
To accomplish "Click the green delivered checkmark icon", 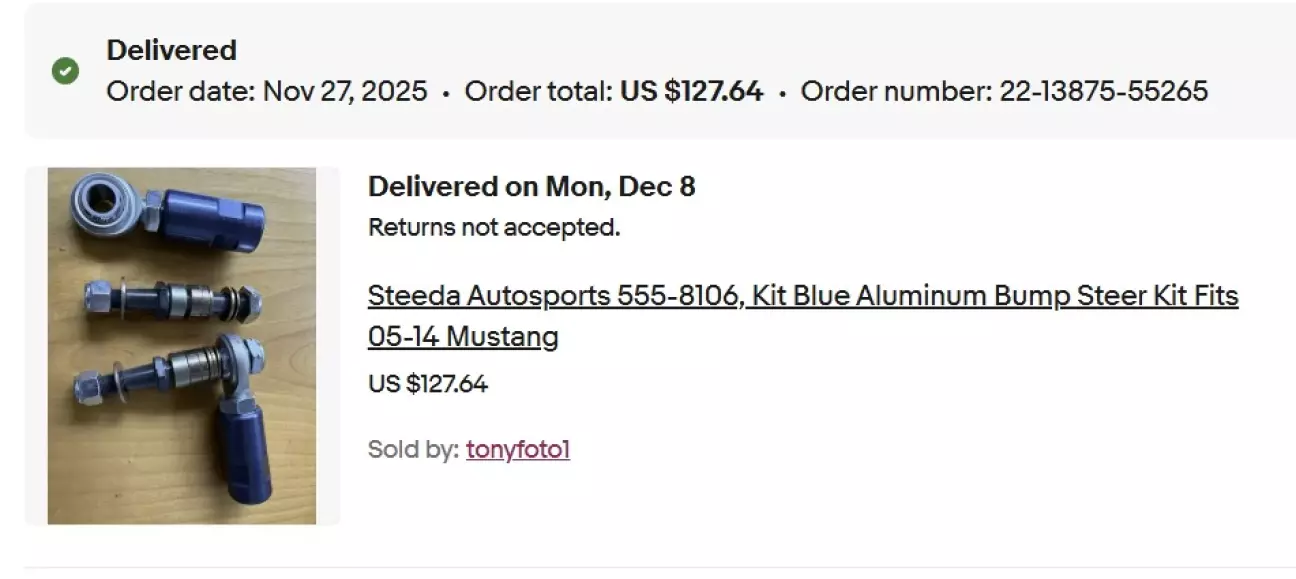I will [66, 71].
